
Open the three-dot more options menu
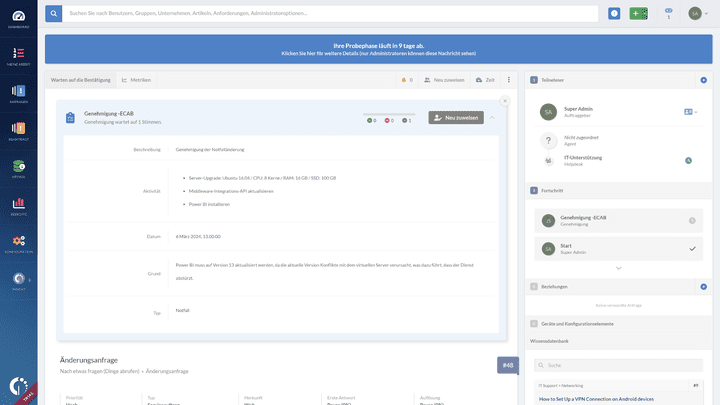pos(509,80)
